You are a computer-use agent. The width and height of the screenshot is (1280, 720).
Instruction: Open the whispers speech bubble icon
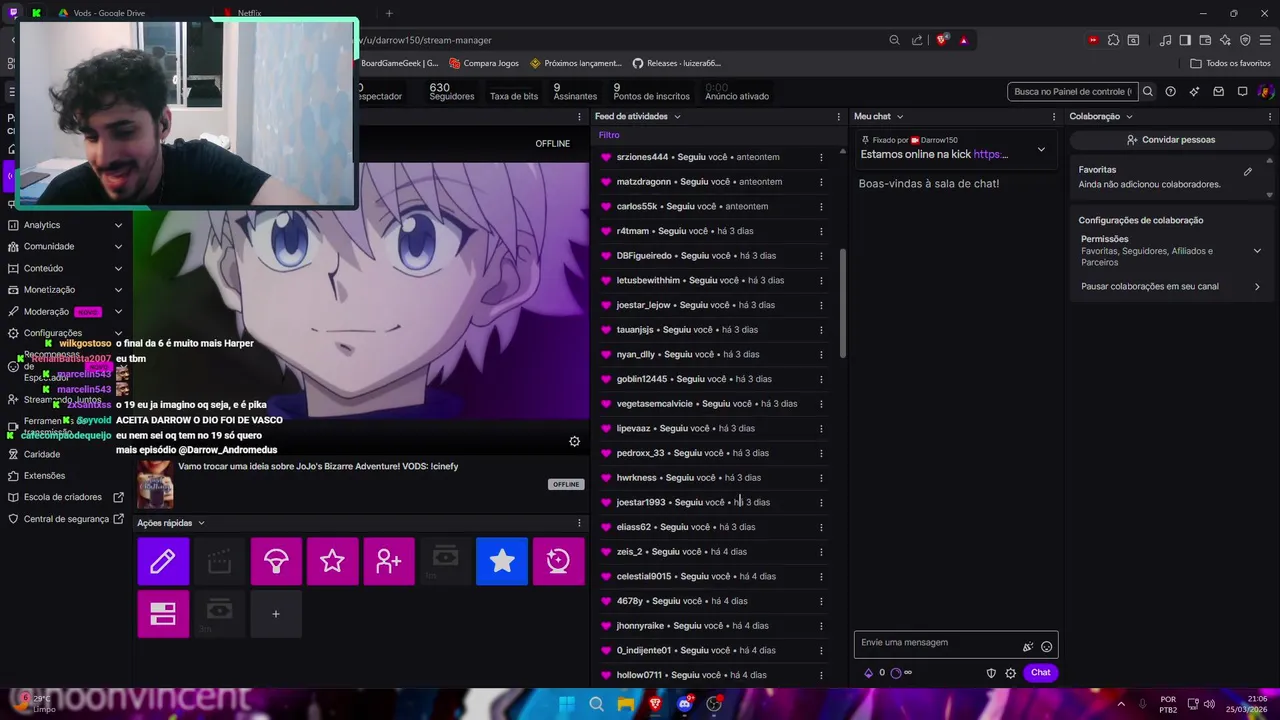tap(1243, 91)
